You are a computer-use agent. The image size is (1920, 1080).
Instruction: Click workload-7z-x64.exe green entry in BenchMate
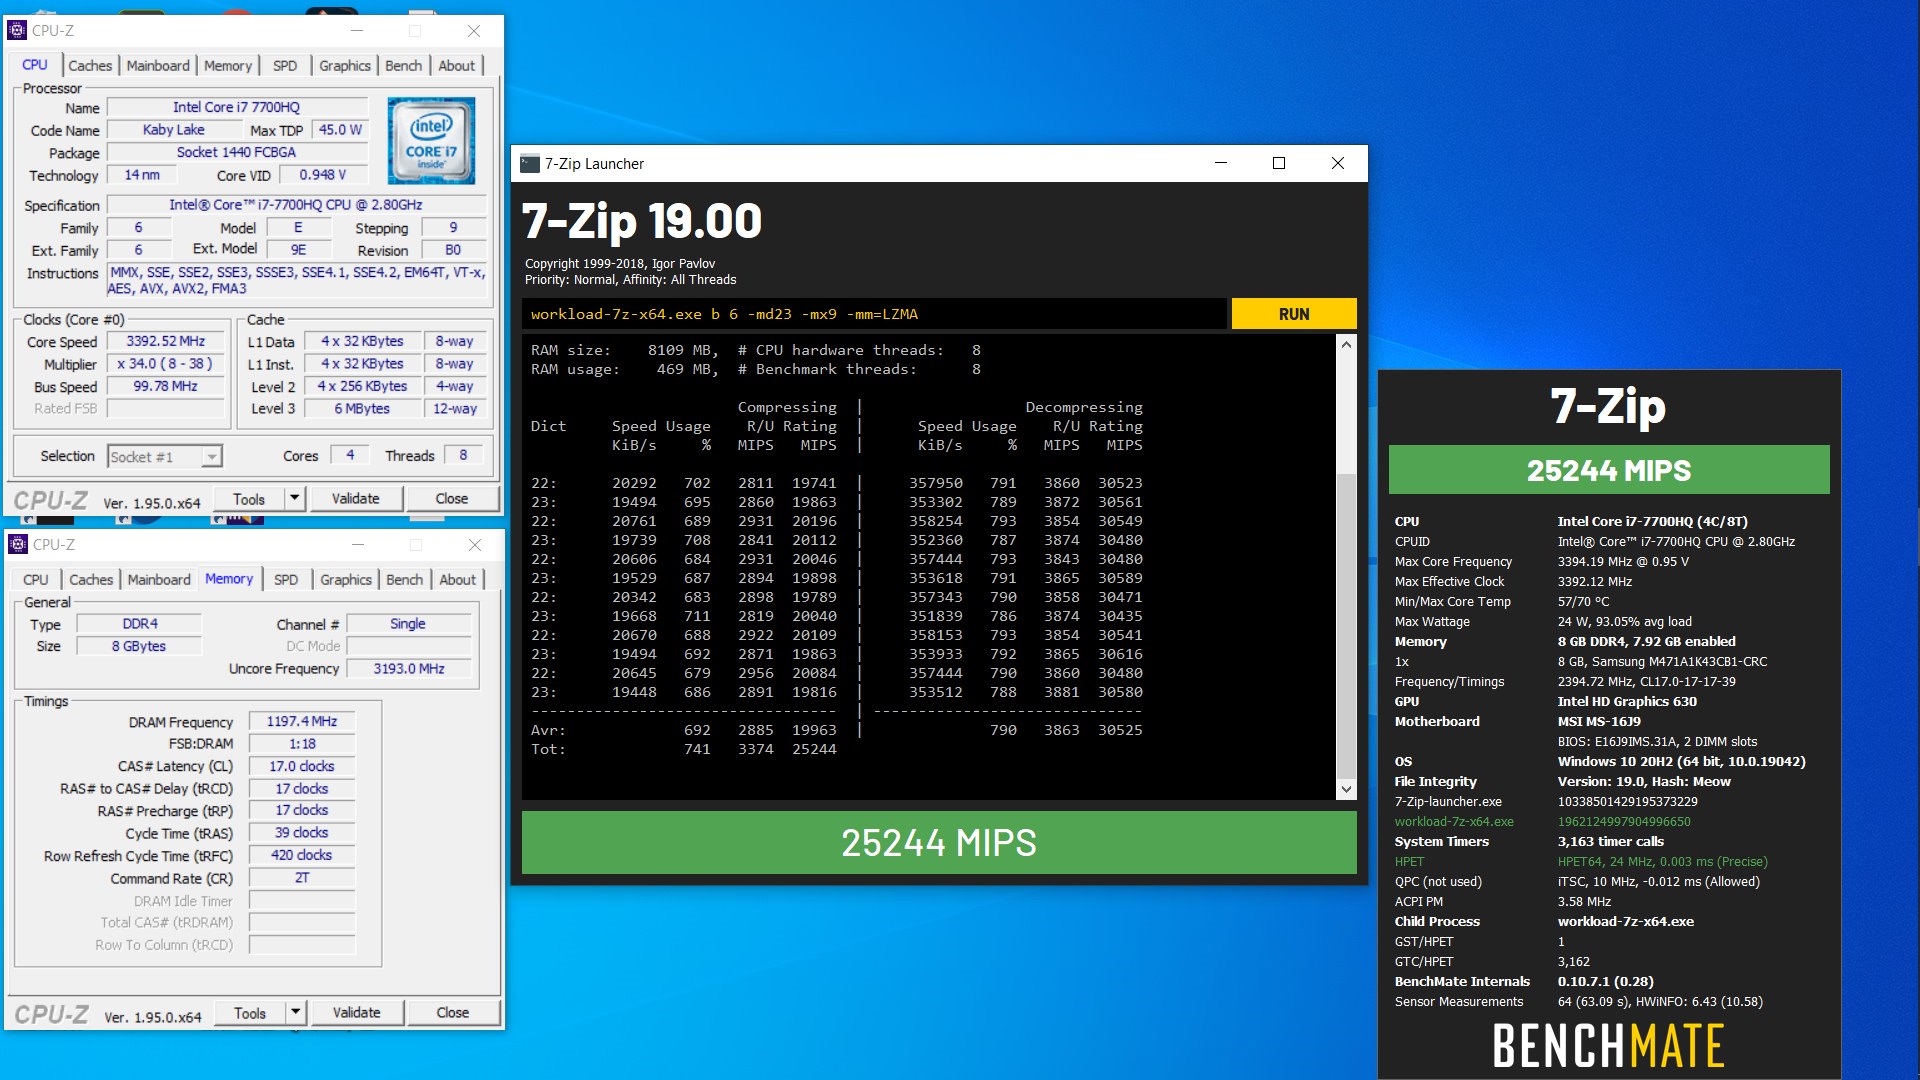click(x=1454, y=821)
